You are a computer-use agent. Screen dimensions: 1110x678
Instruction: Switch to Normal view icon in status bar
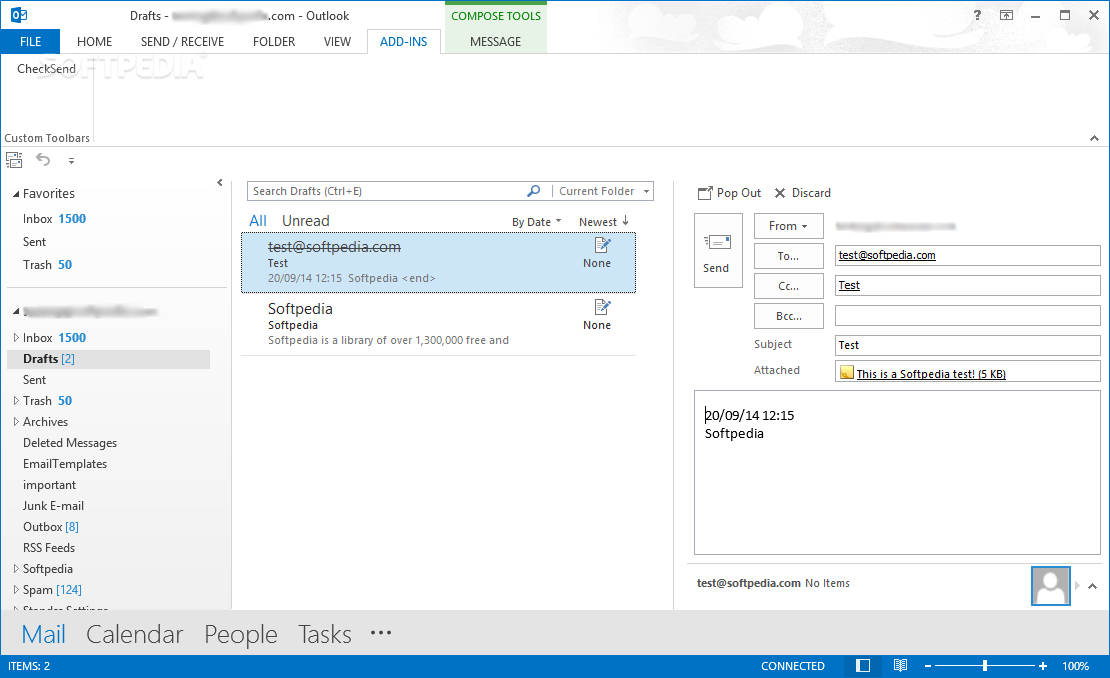[863, 666]
